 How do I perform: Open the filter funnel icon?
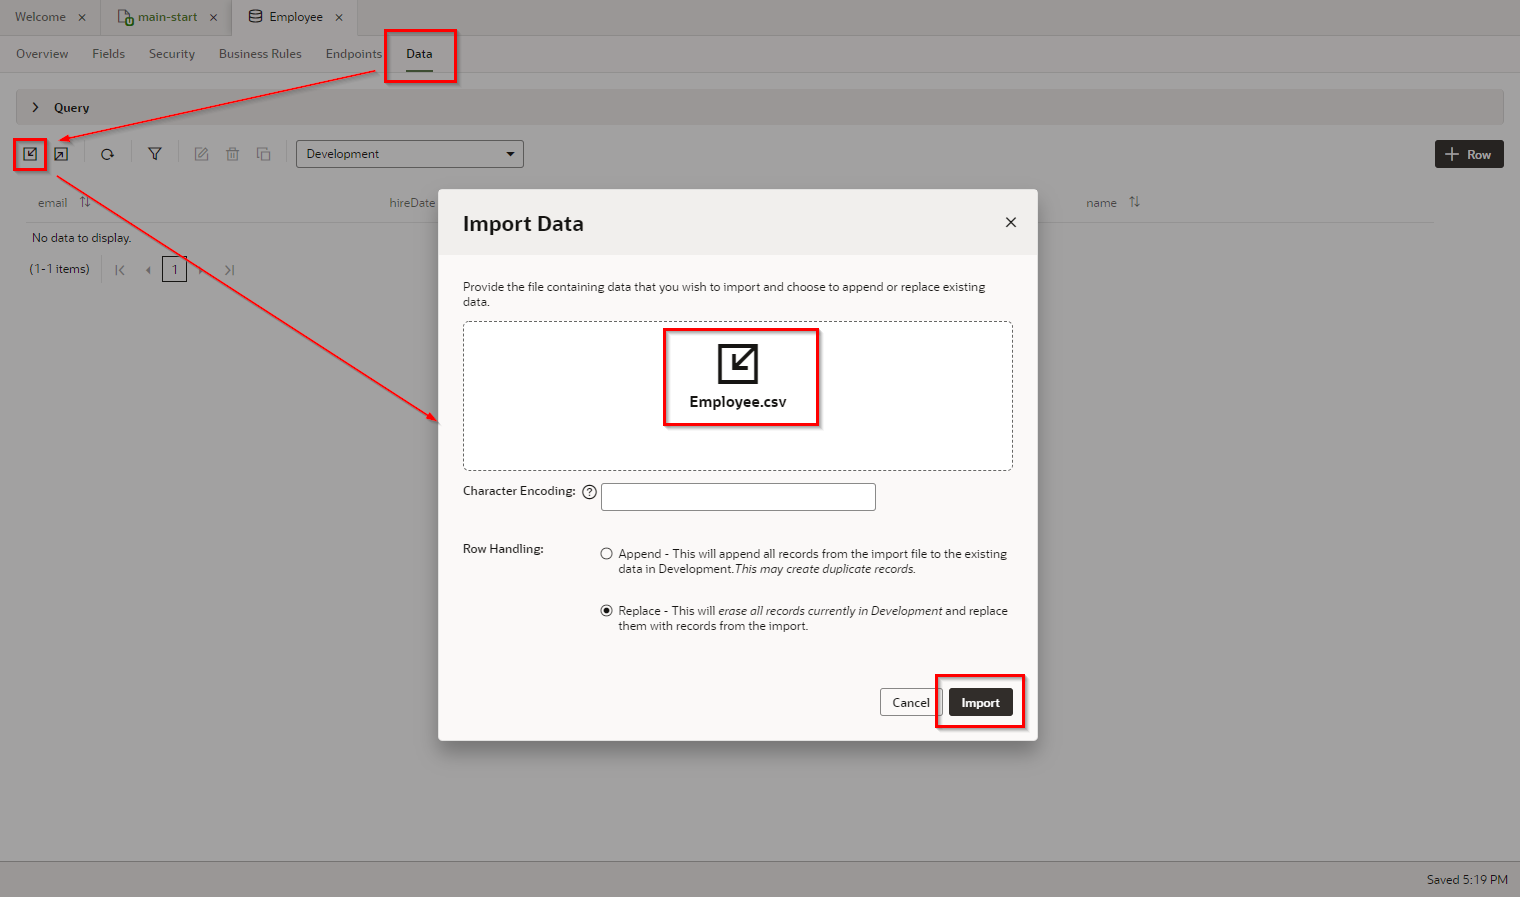click(x=155, y=154)
